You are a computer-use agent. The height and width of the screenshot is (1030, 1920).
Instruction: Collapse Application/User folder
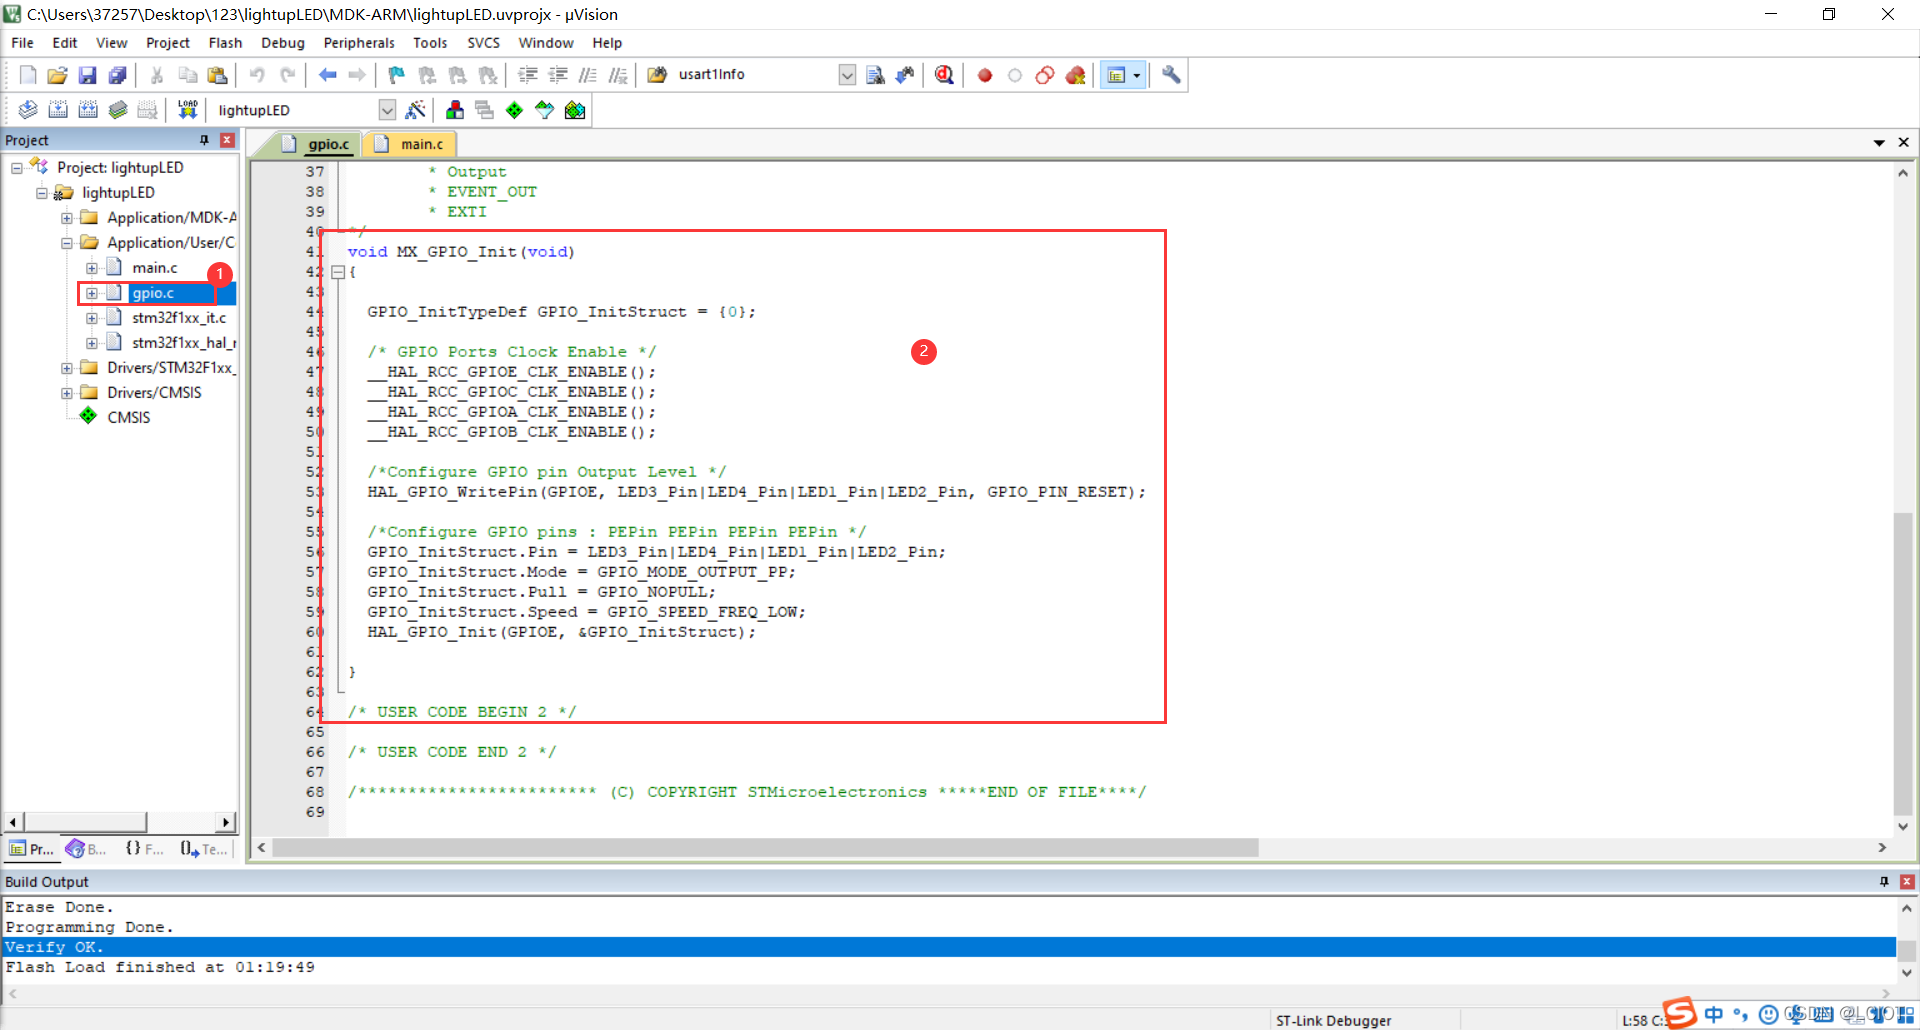[x=67, y=243]
